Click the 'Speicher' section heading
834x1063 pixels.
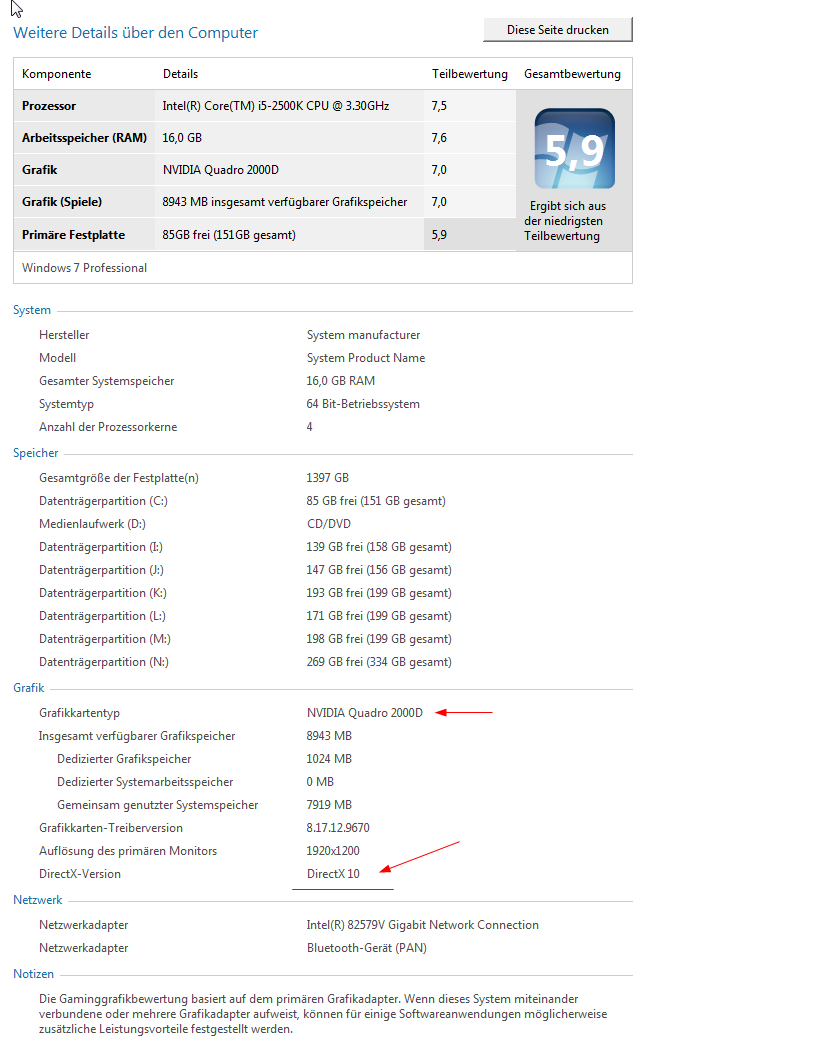tap(35, 453)
